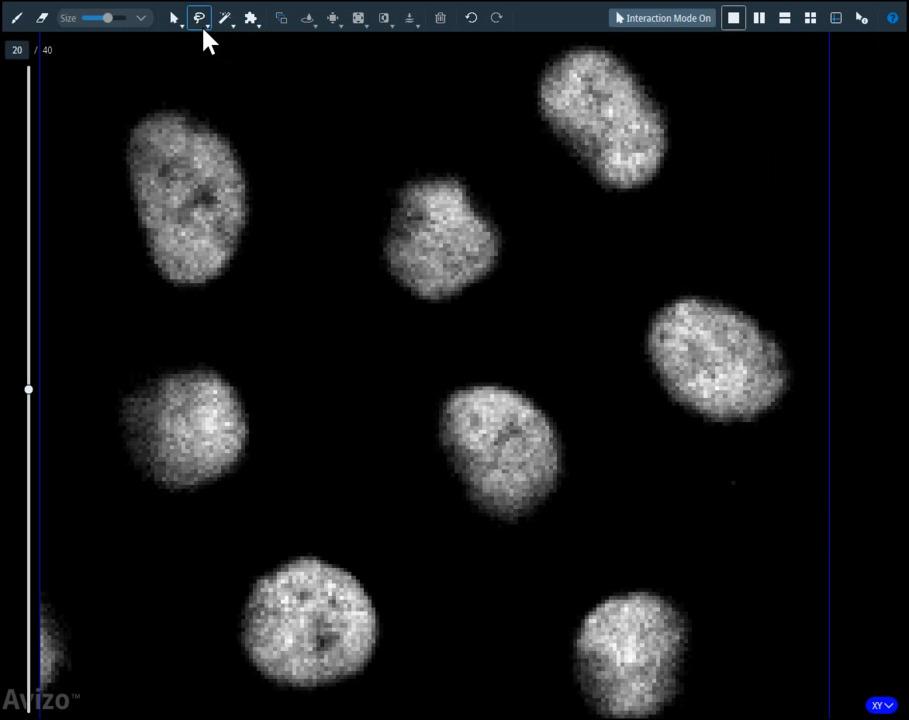
Task: Open the blue help icon
Action: click(x=892, y=18)
